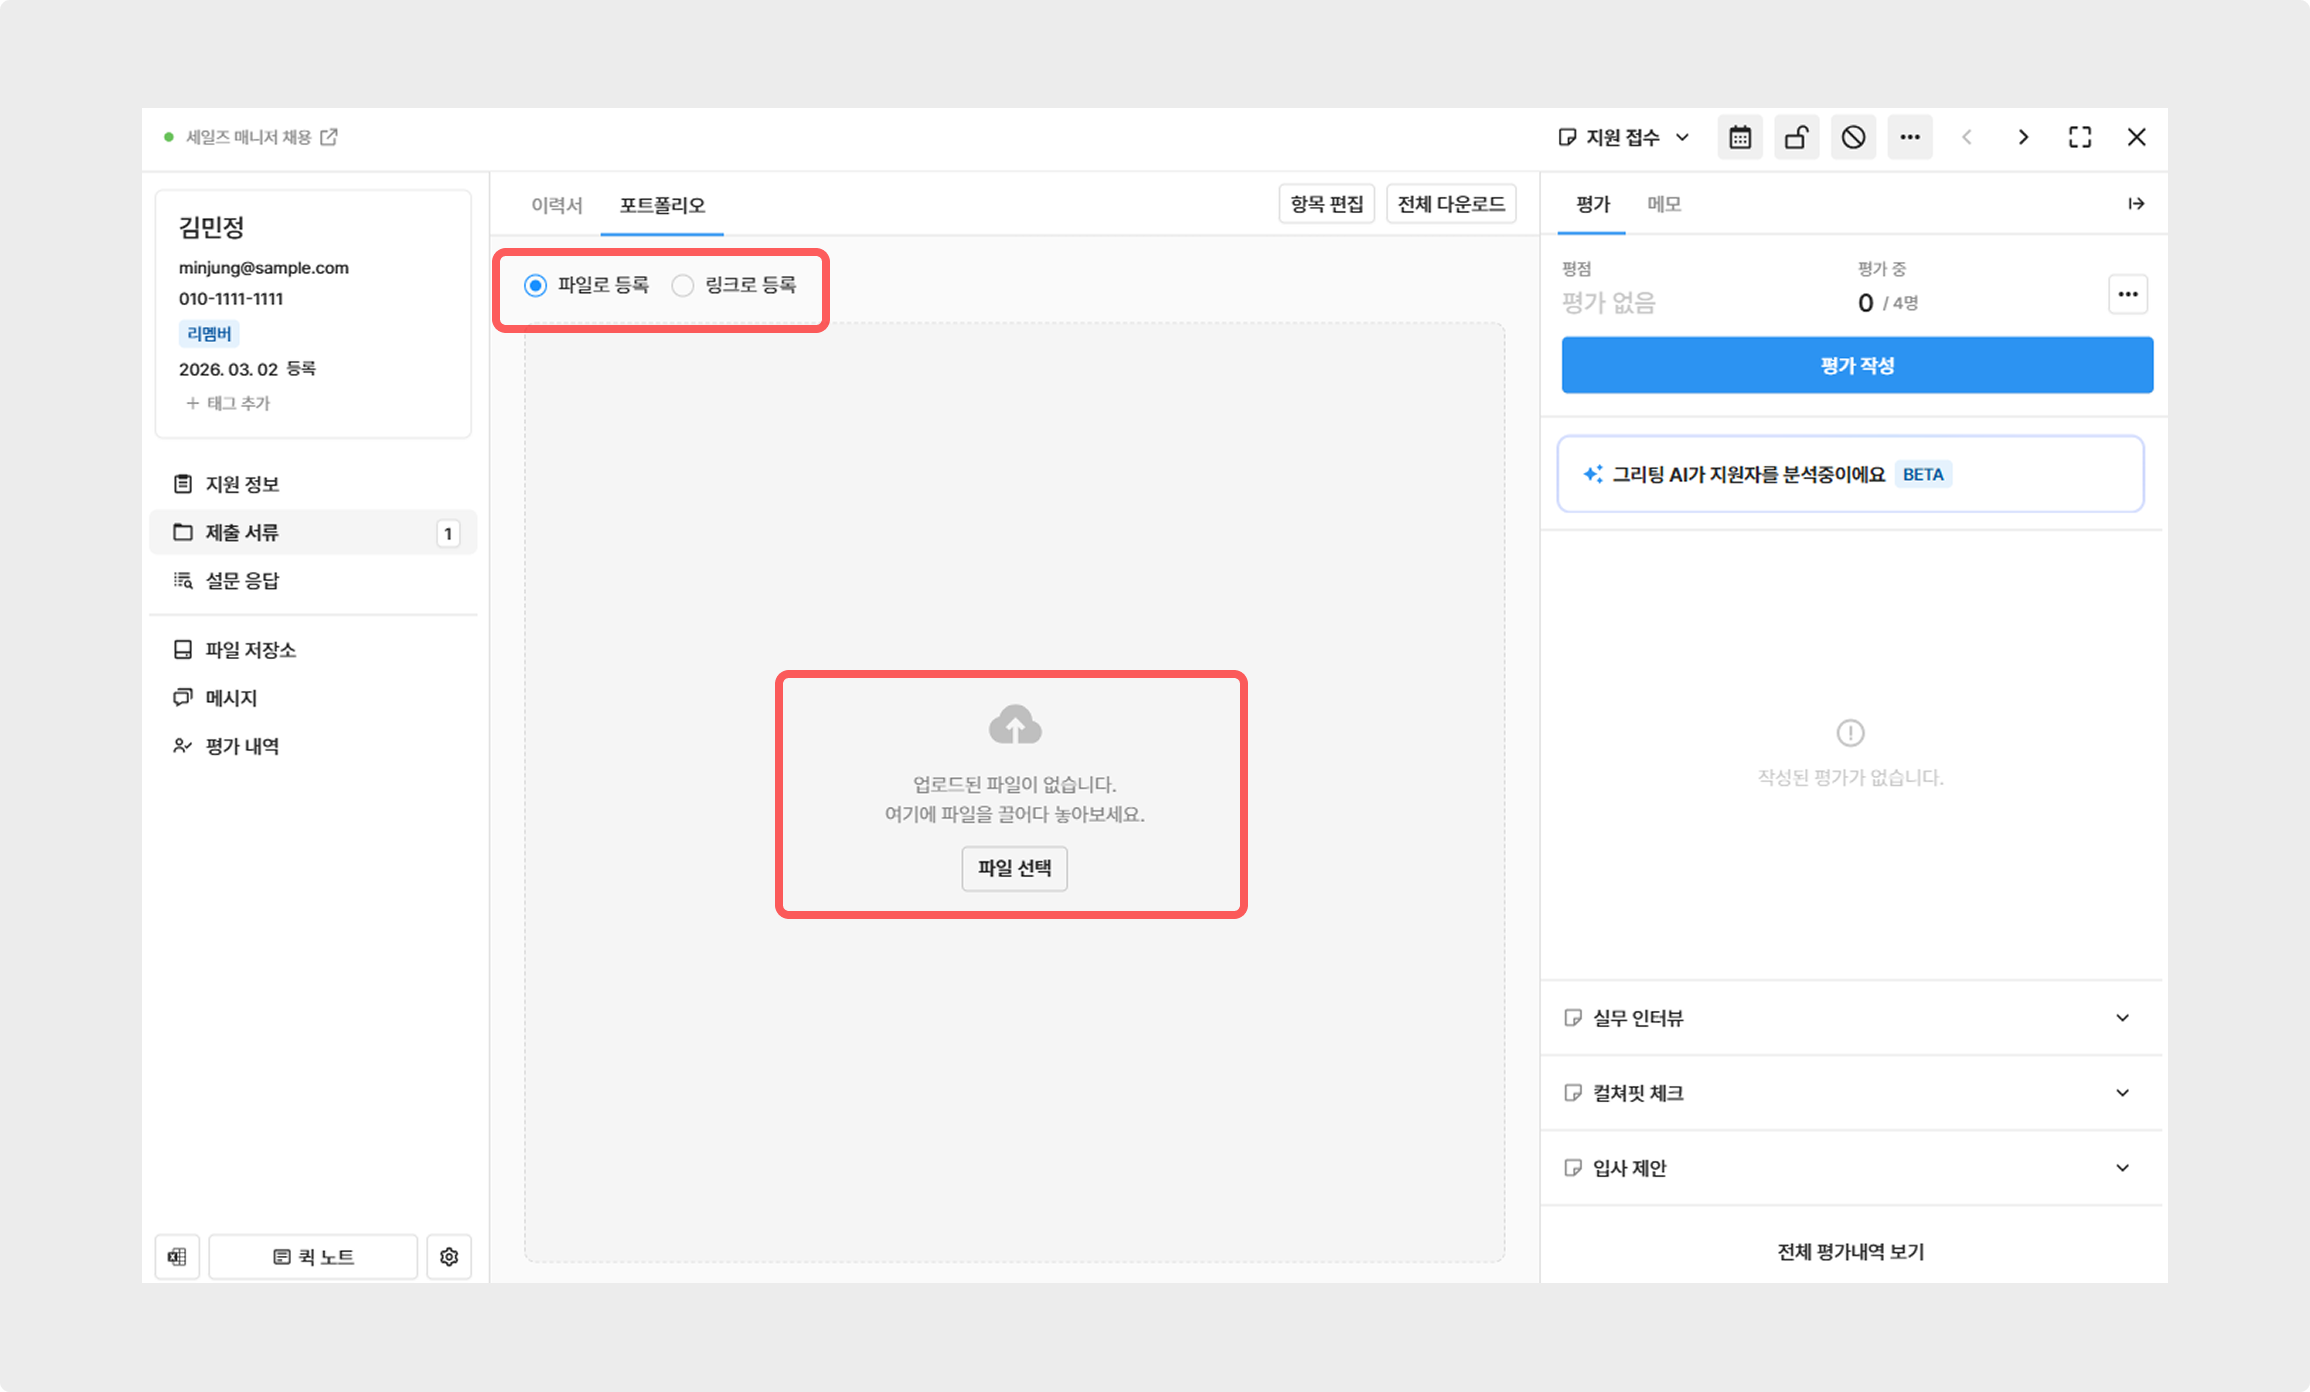
Task: Click the unlock padlock icon
Action: 1796,137
